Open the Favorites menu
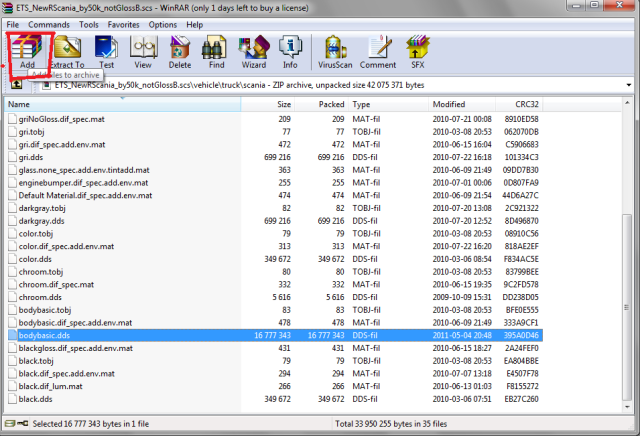640x436 pixels. (x=123, y=25)
